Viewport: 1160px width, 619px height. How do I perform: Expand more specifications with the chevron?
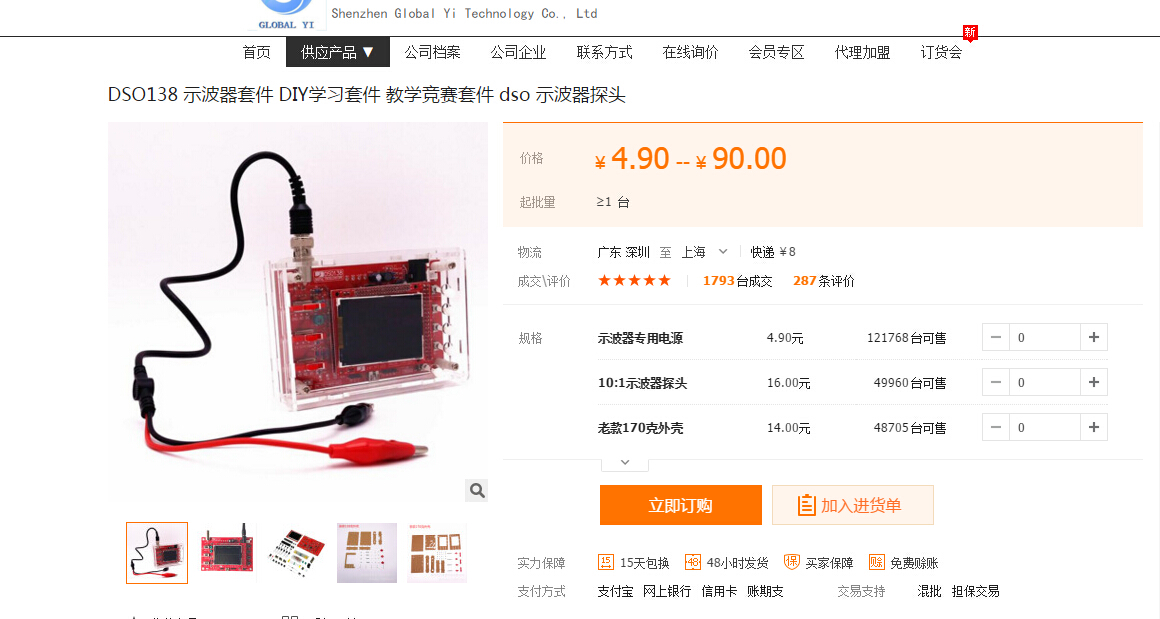625,463
